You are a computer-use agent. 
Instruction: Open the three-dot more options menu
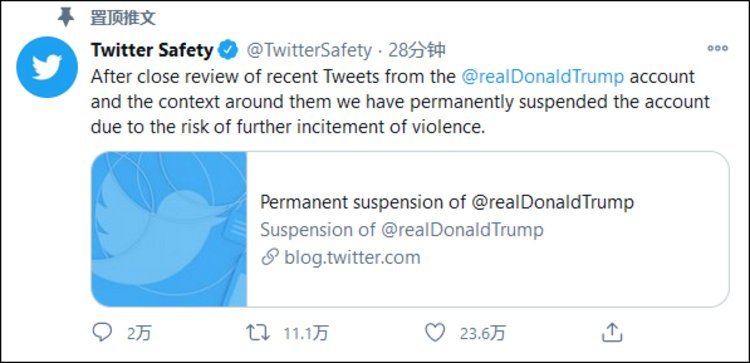tap(717, 48)
